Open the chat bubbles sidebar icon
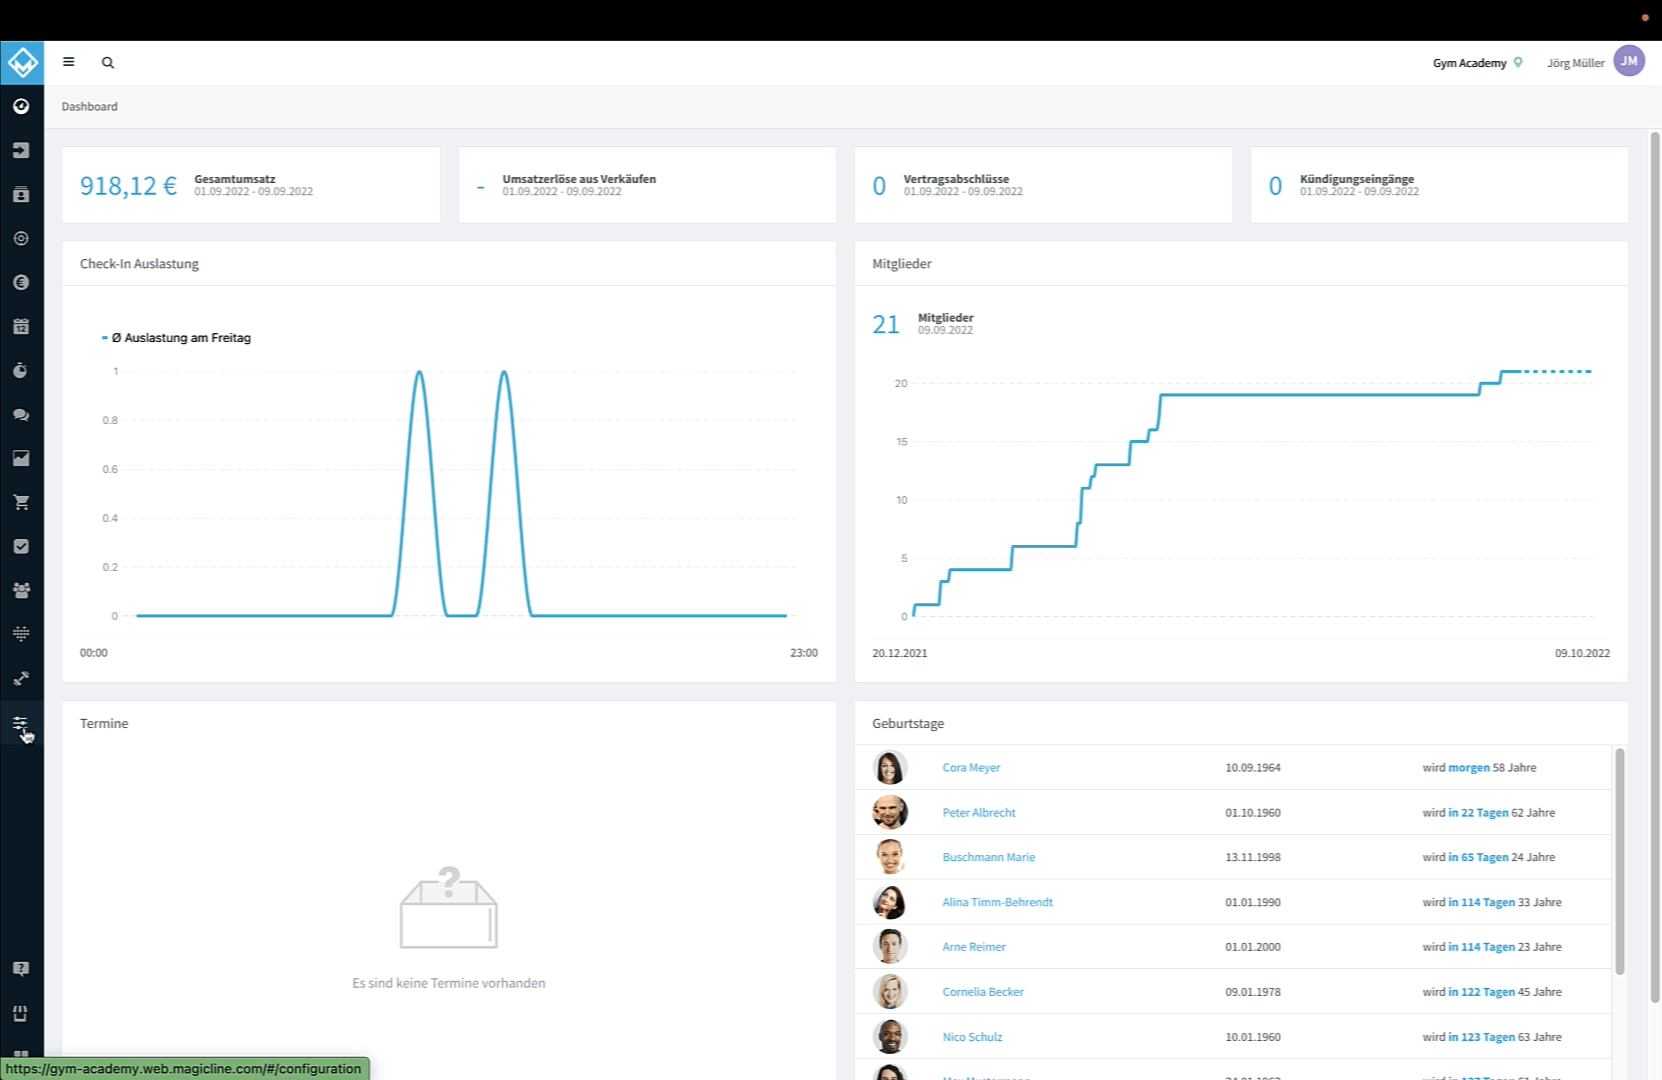The width and height of the screenshot is (1662, 1080). (x=21, y=414)
